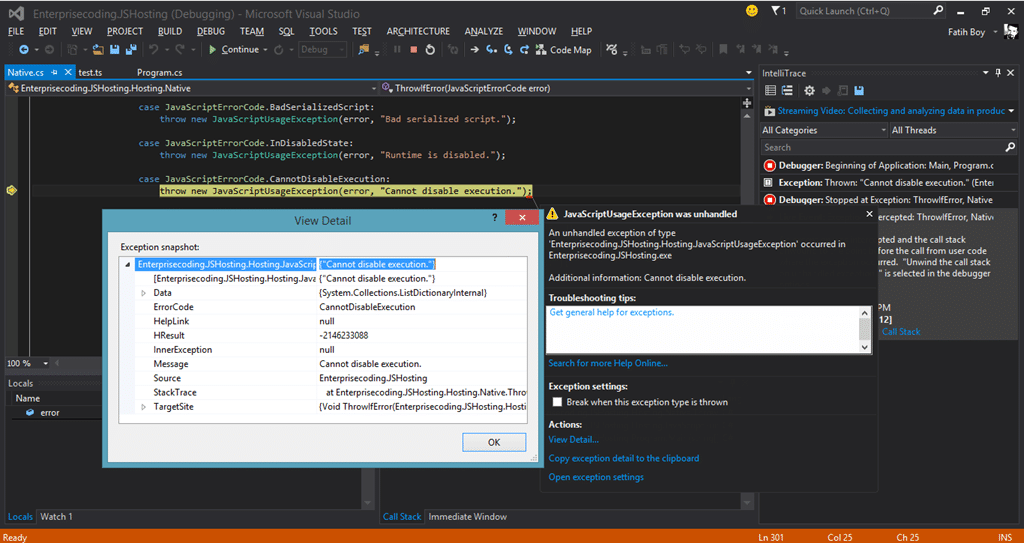The image size is (1024, 543).
Task: Click OK in the View Detail dialog
Action: pyautogui.click(x=494, y=442)
